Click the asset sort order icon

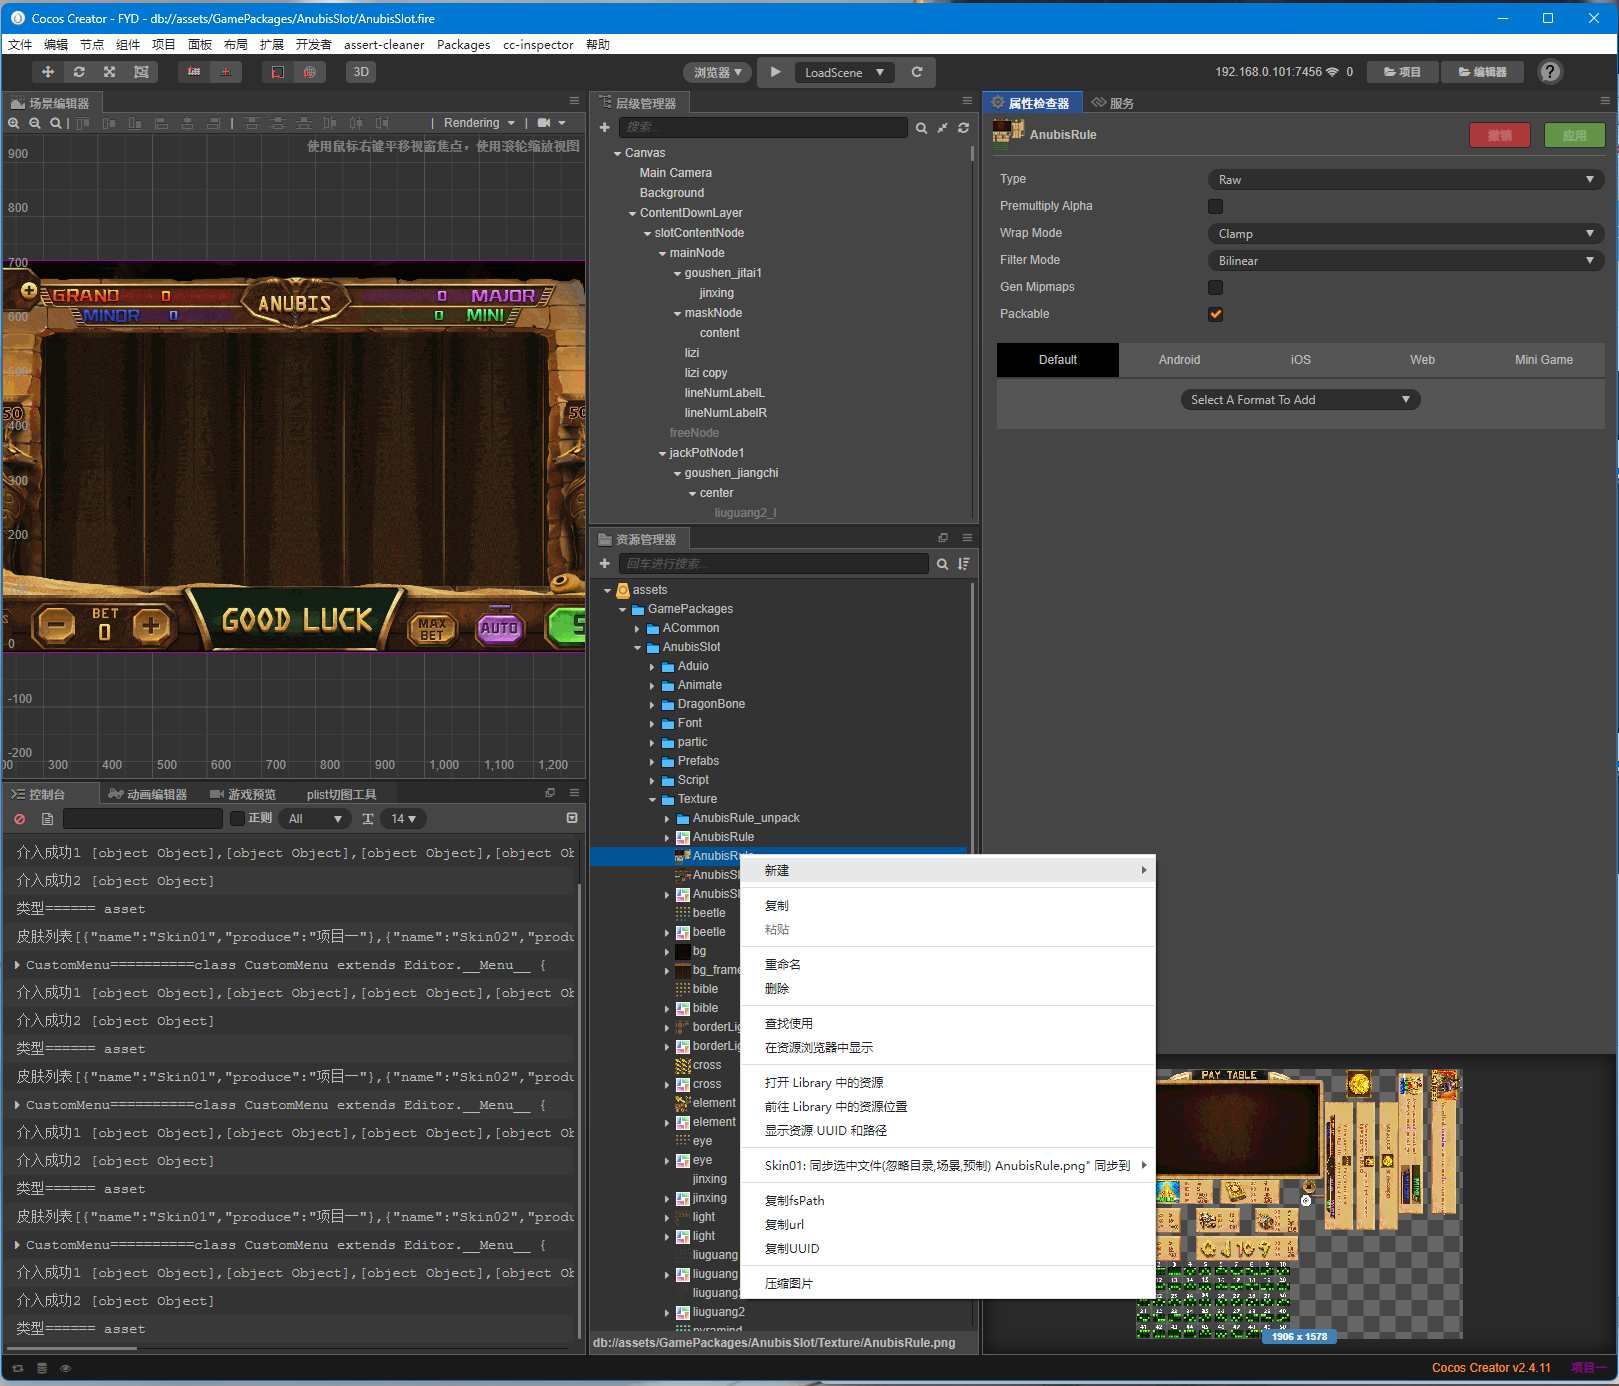(x=963, y=564)
